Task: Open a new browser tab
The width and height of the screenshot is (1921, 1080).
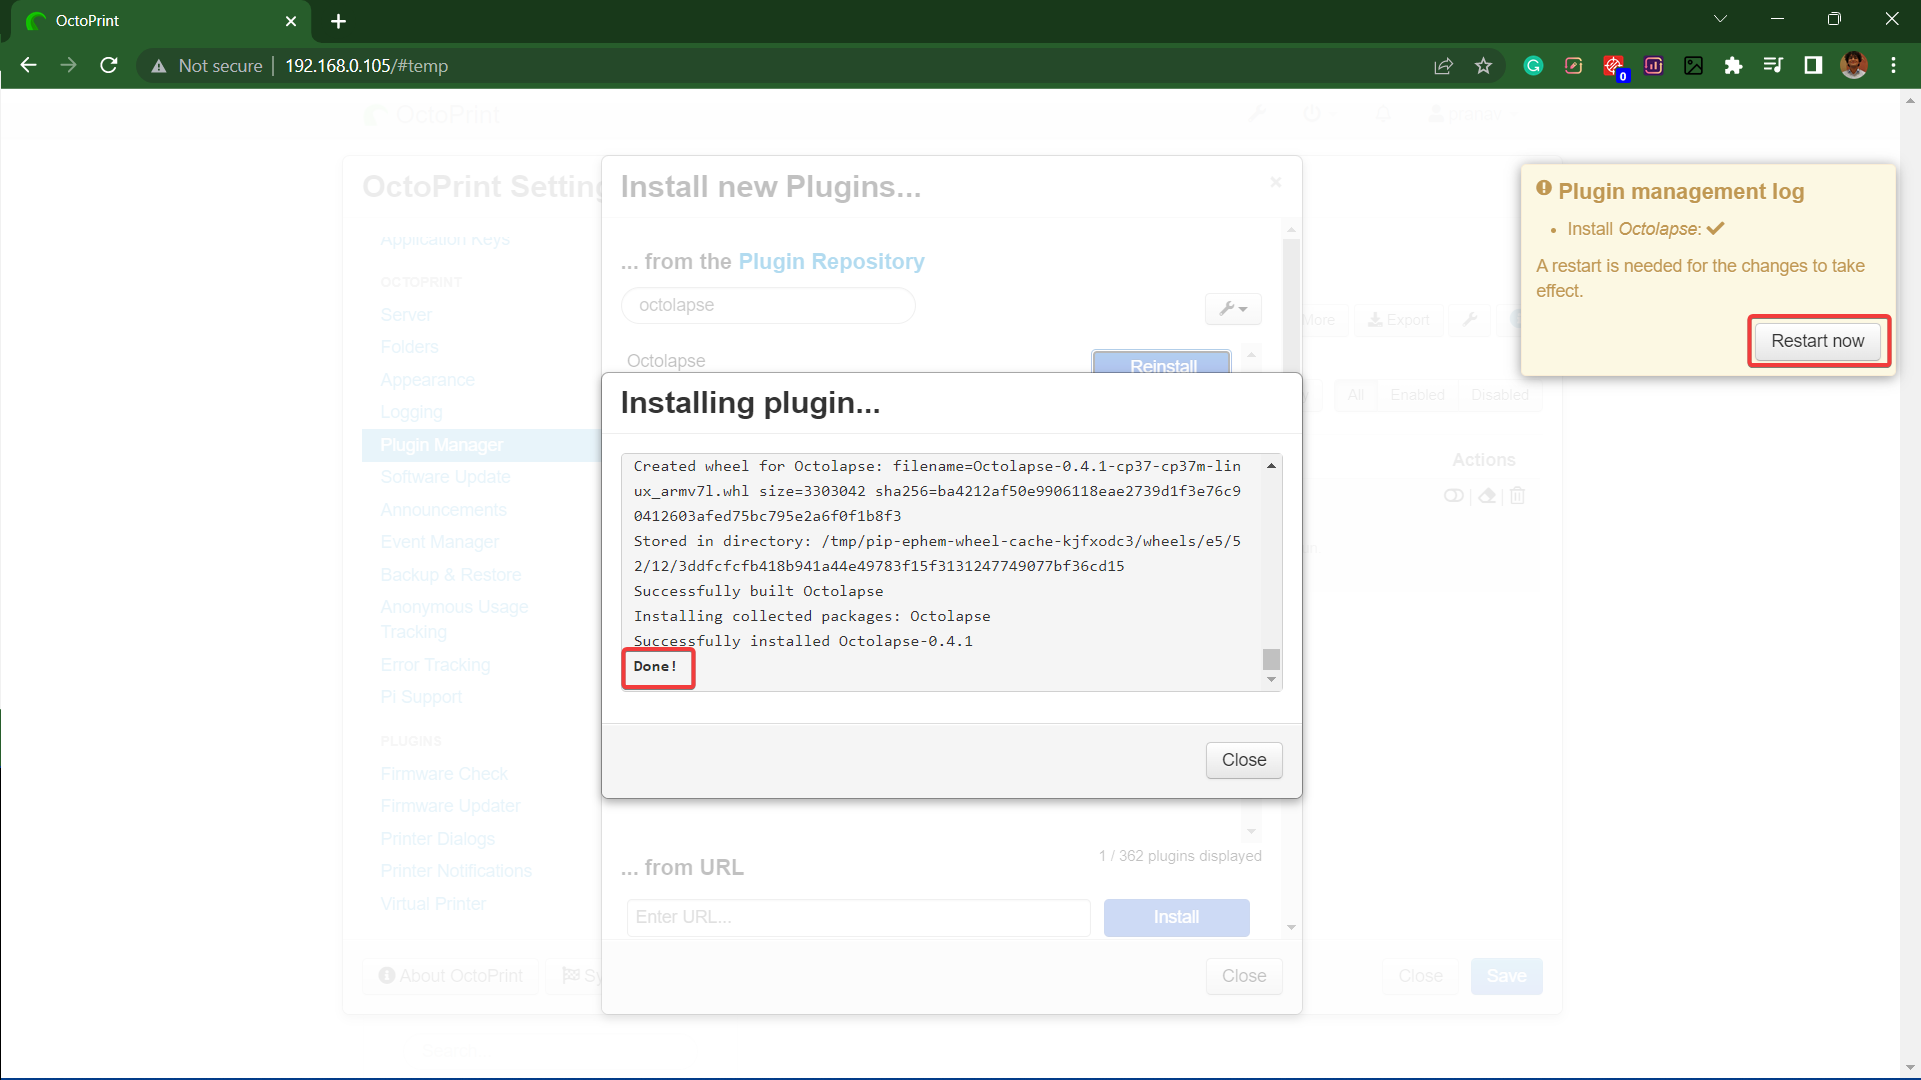Action: pos(338,21)
